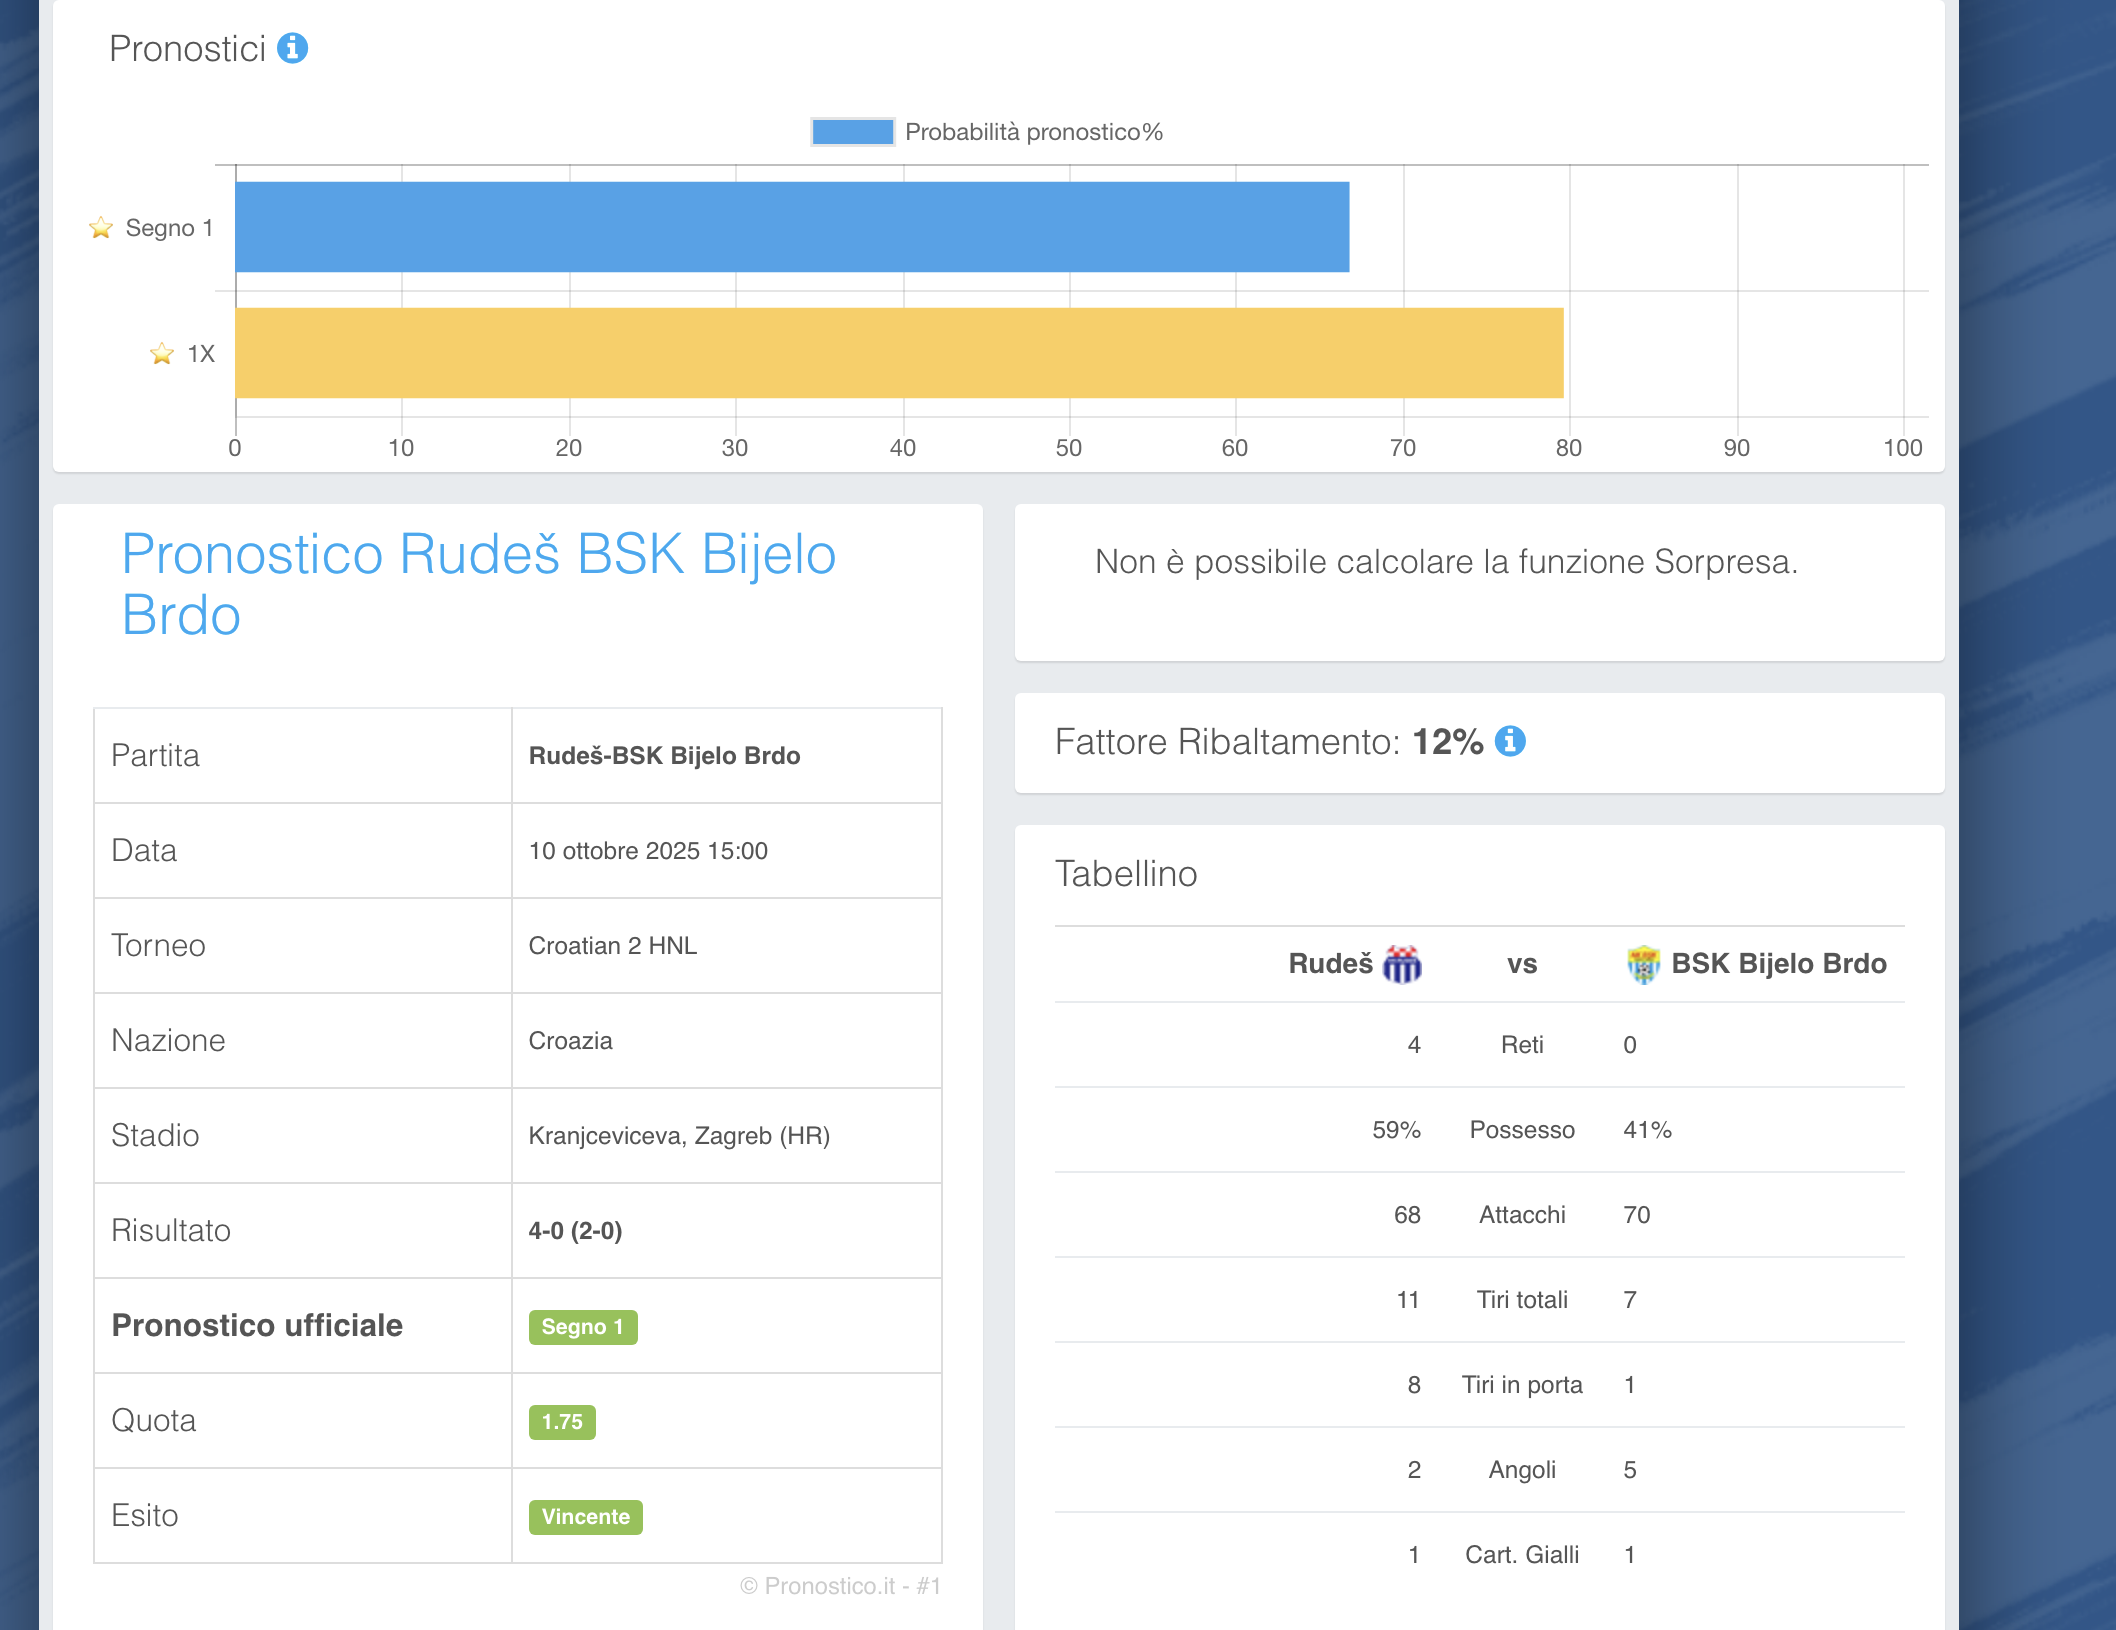Click the Vincente result badge
The image size is (2116, 1630).
[585, 1517]
